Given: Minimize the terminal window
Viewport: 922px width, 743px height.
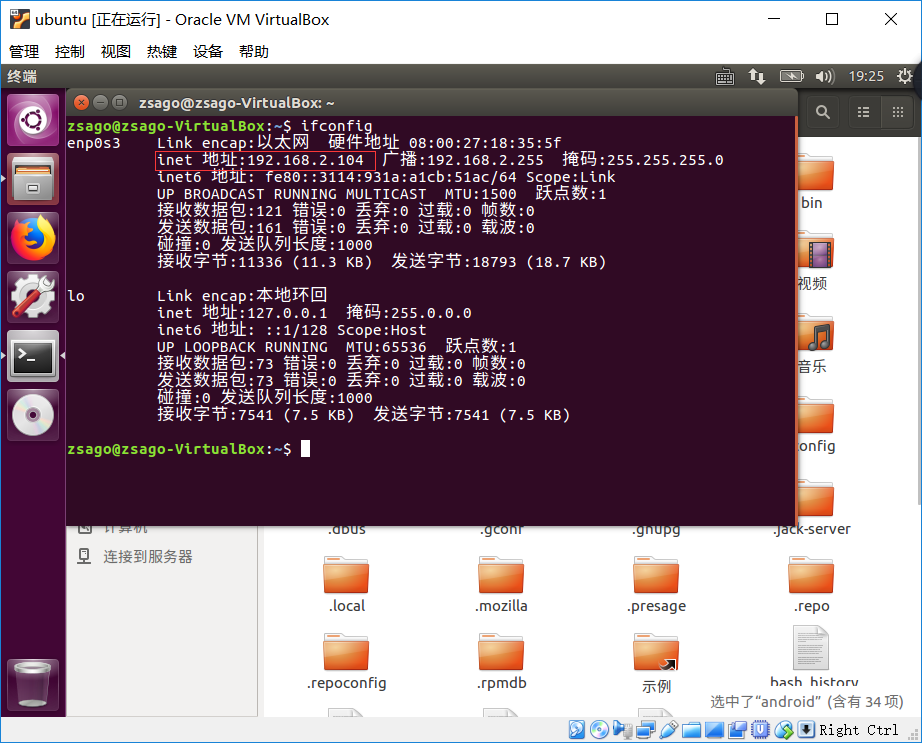Looking at the screenshot, I should tap(101, 103).
